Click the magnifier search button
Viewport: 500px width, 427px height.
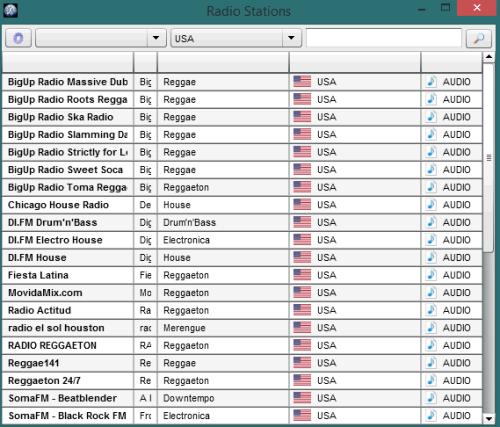pos(479,38)
